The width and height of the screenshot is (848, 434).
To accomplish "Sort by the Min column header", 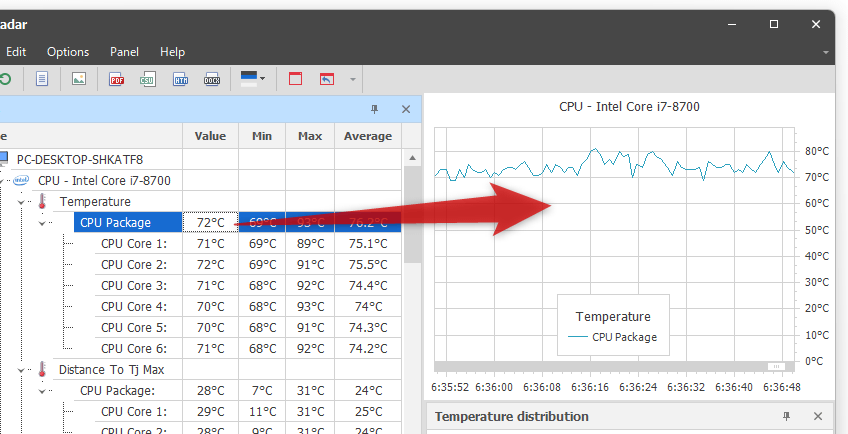I will (x=262, y=136).
